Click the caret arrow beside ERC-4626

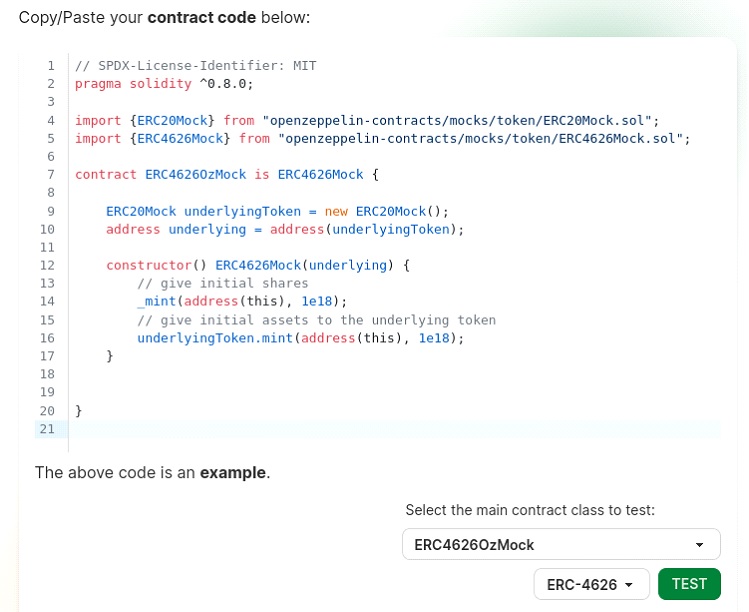[x=629, y=585]
